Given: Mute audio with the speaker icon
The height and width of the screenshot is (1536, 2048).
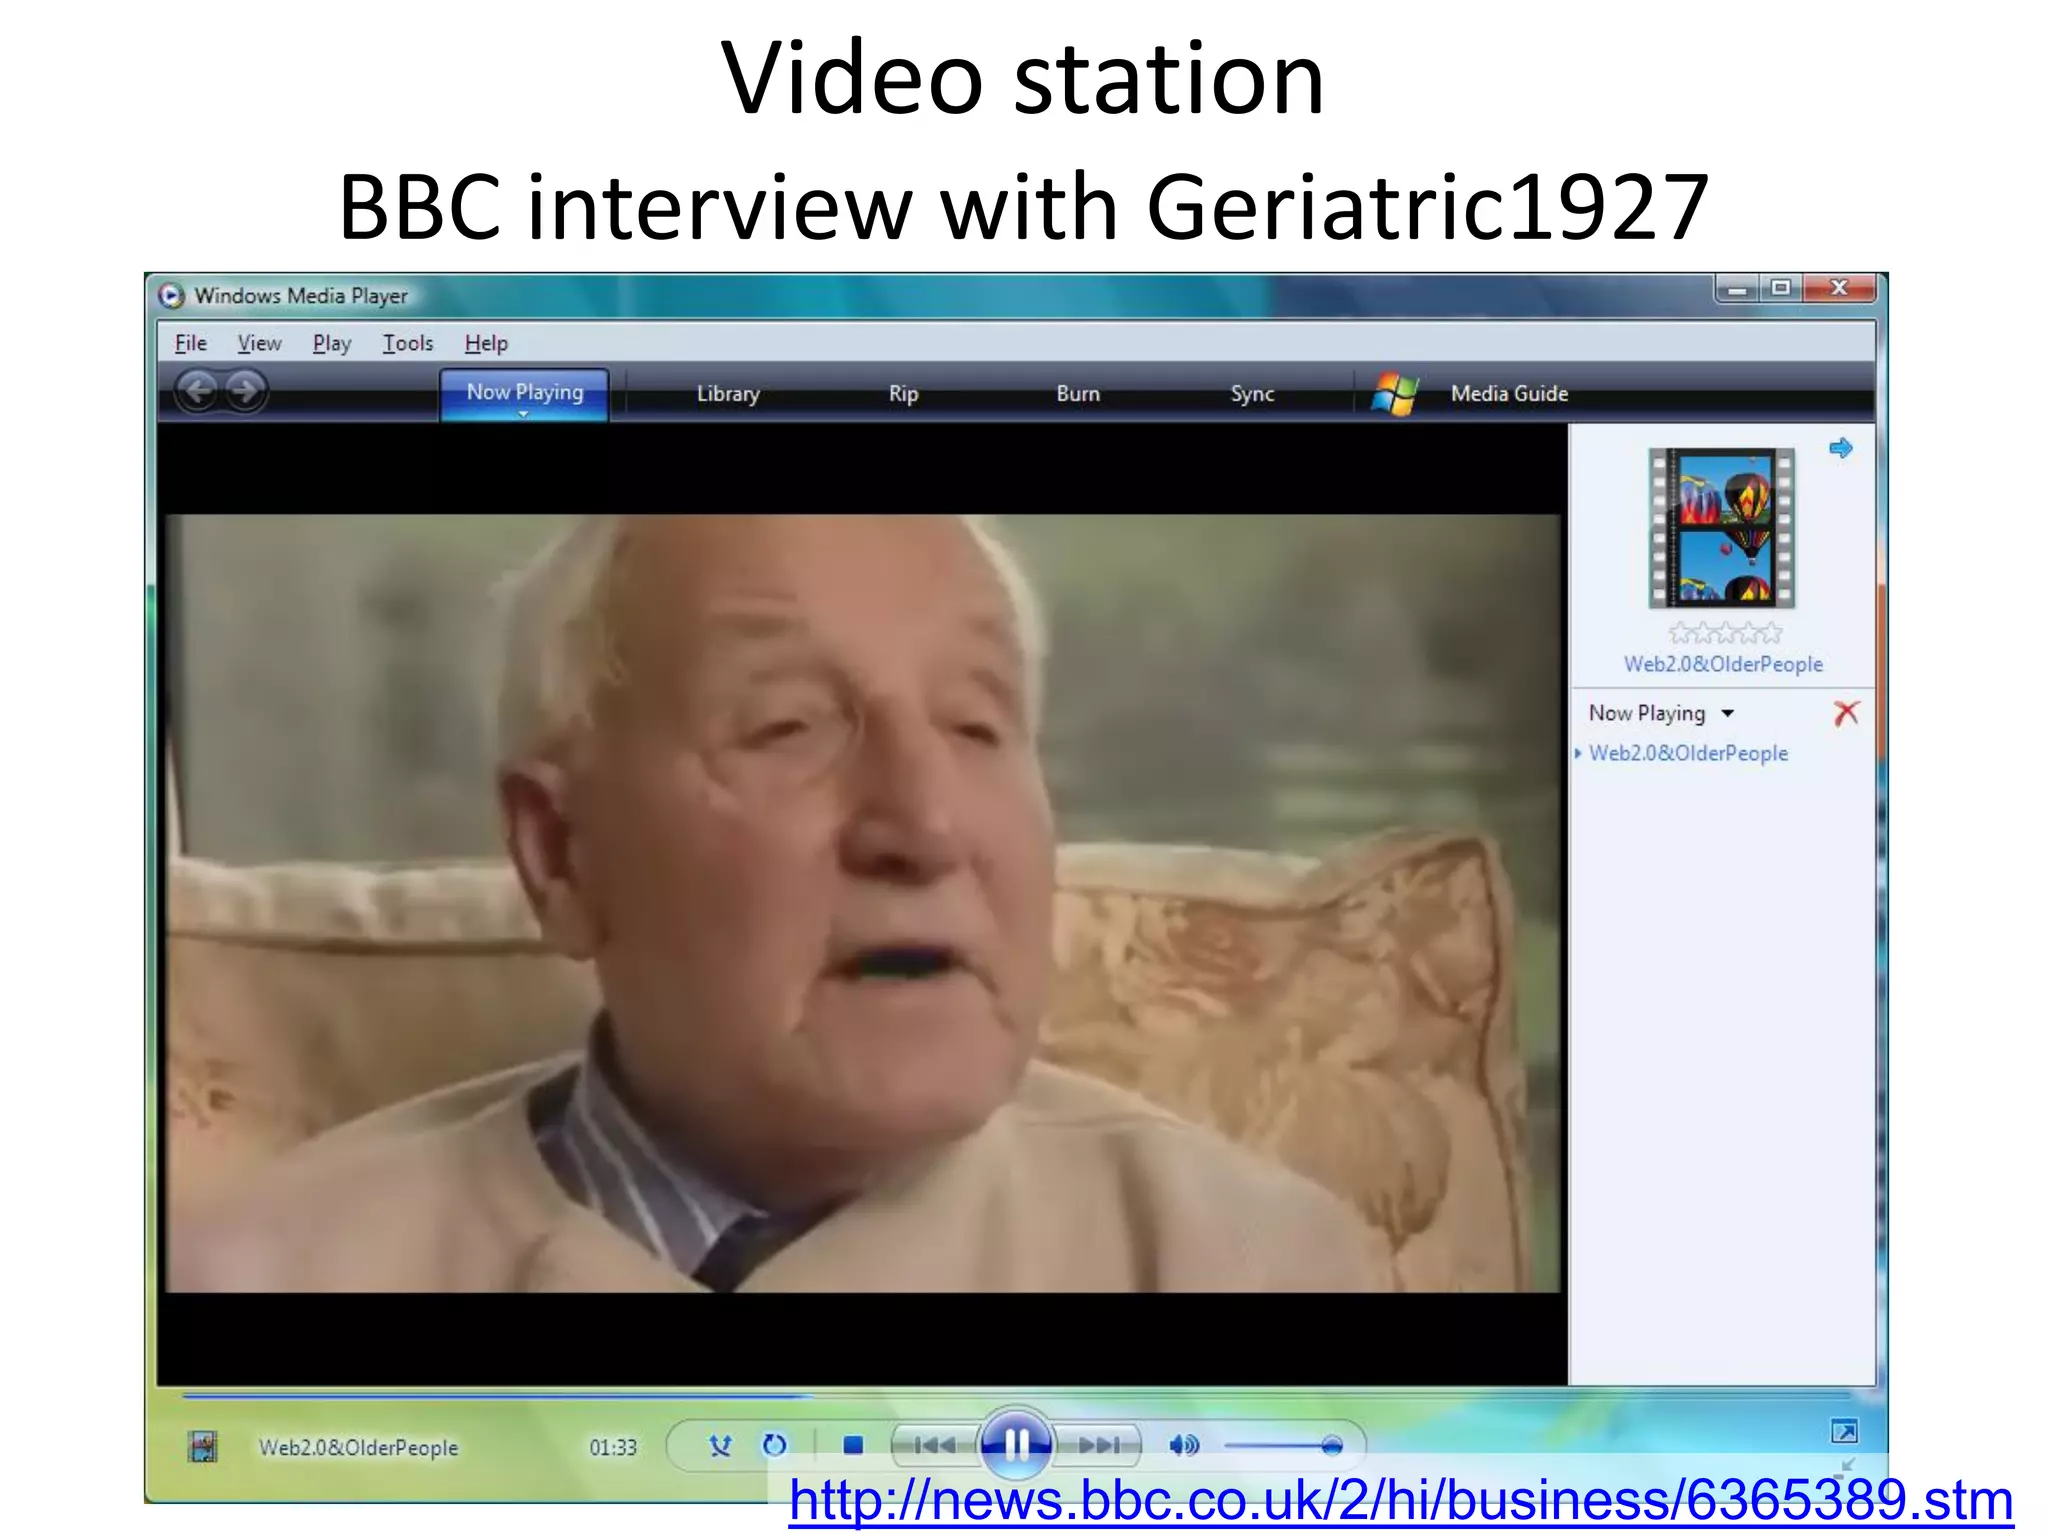Looking at the screenshot, I should point(1183,1445).
